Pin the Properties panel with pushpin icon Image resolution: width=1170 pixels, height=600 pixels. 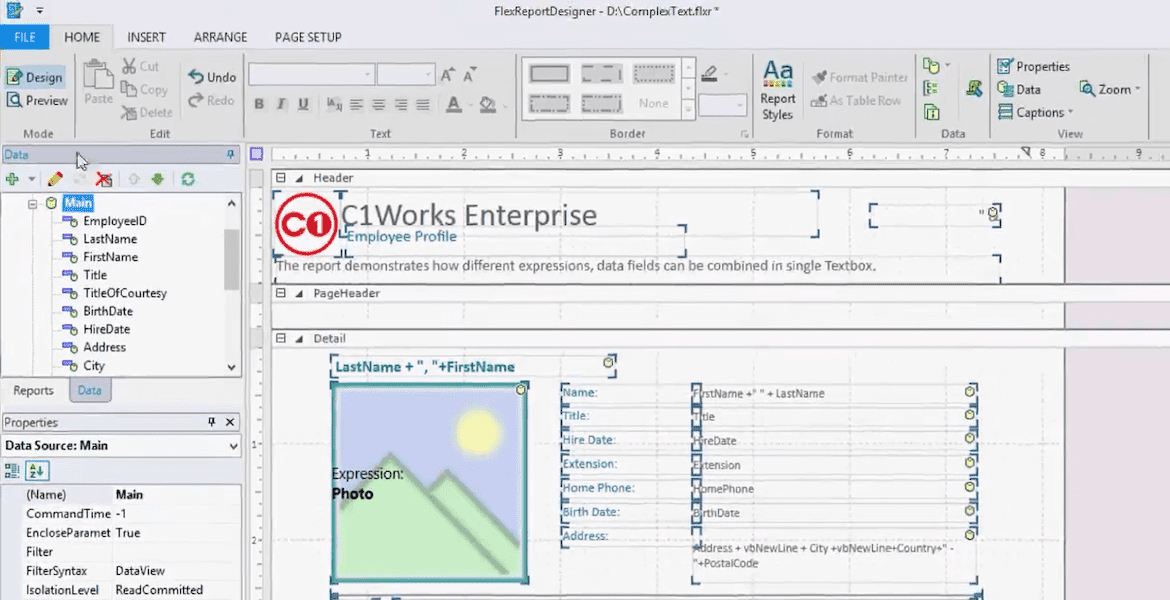point(211,423)
